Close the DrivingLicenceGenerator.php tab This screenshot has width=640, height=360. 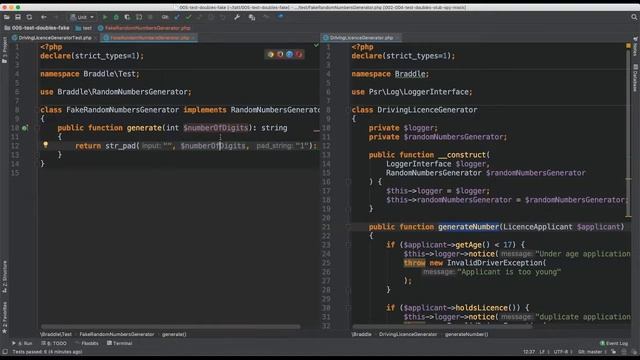(x=398, y=38)
